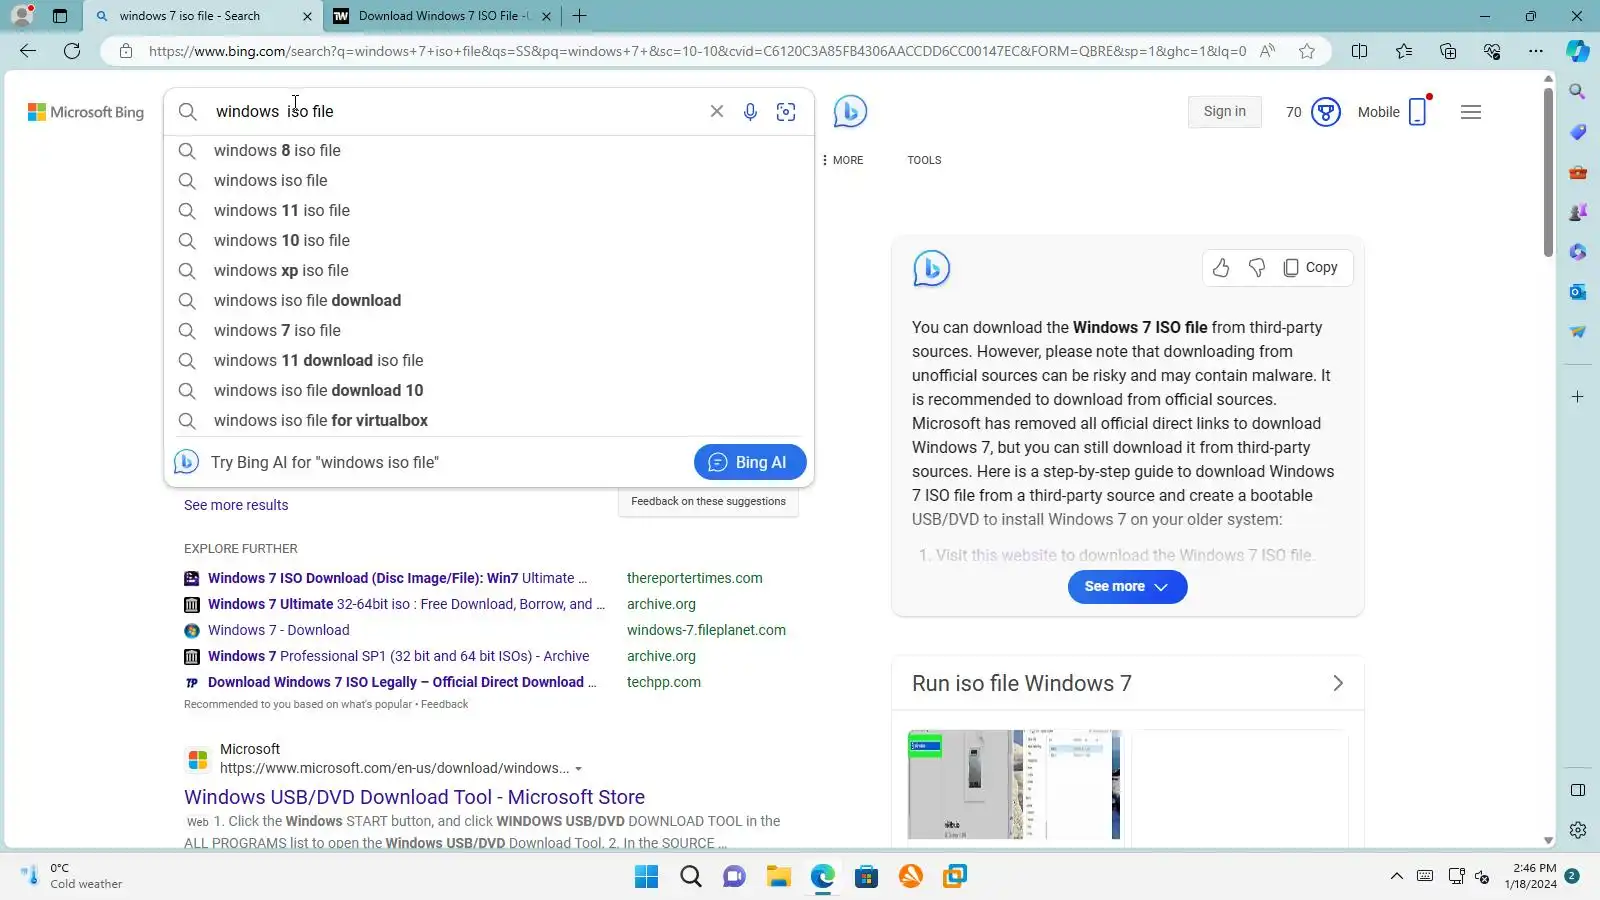Open a new browser tab
Screen dimensions: 1600x900
tap(579, 16)
